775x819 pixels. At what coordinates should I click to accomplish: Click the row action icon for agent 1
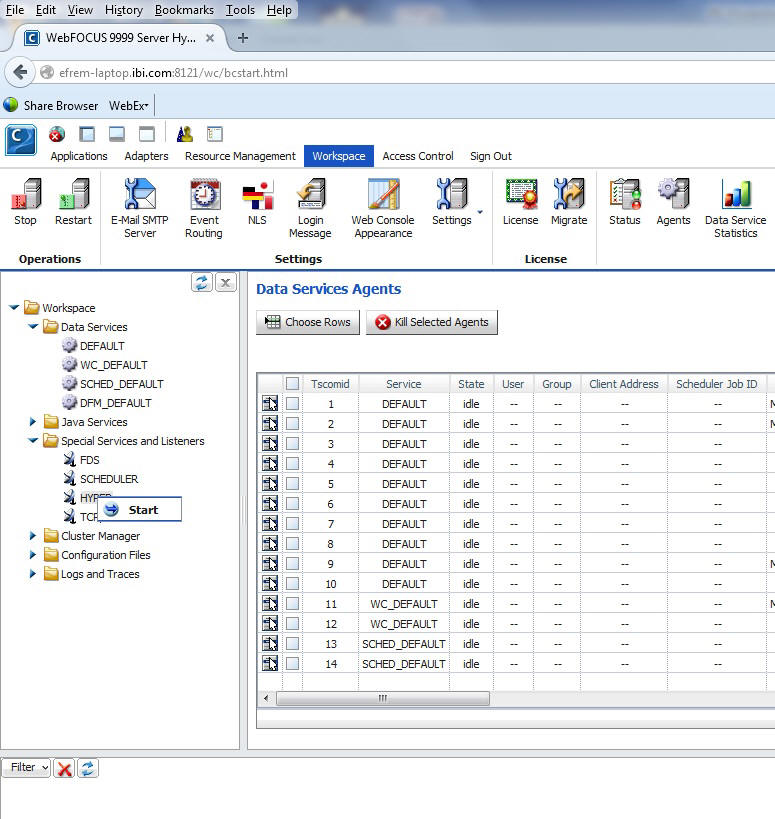(x=270, y=404)
